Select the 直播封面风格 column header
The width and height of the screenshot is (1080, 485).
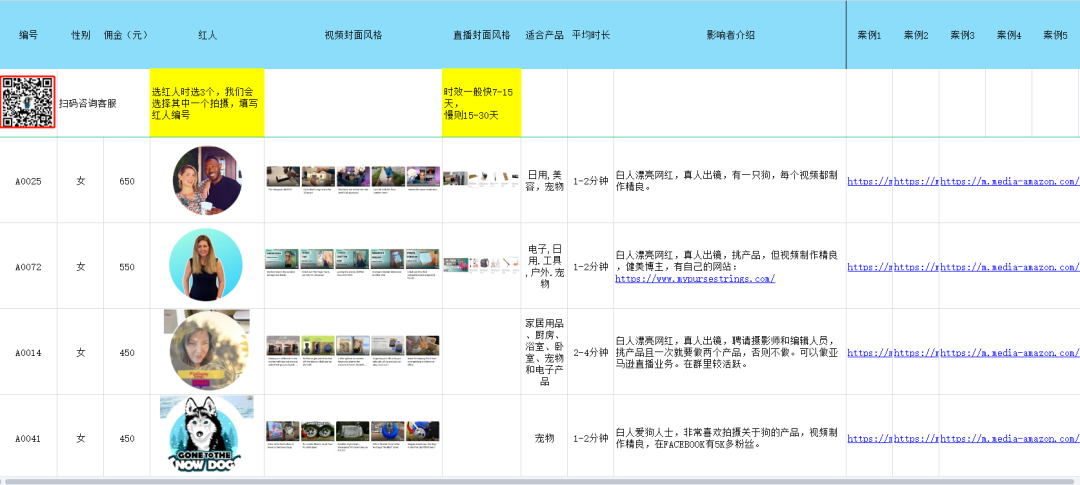[x=481, y=35]
